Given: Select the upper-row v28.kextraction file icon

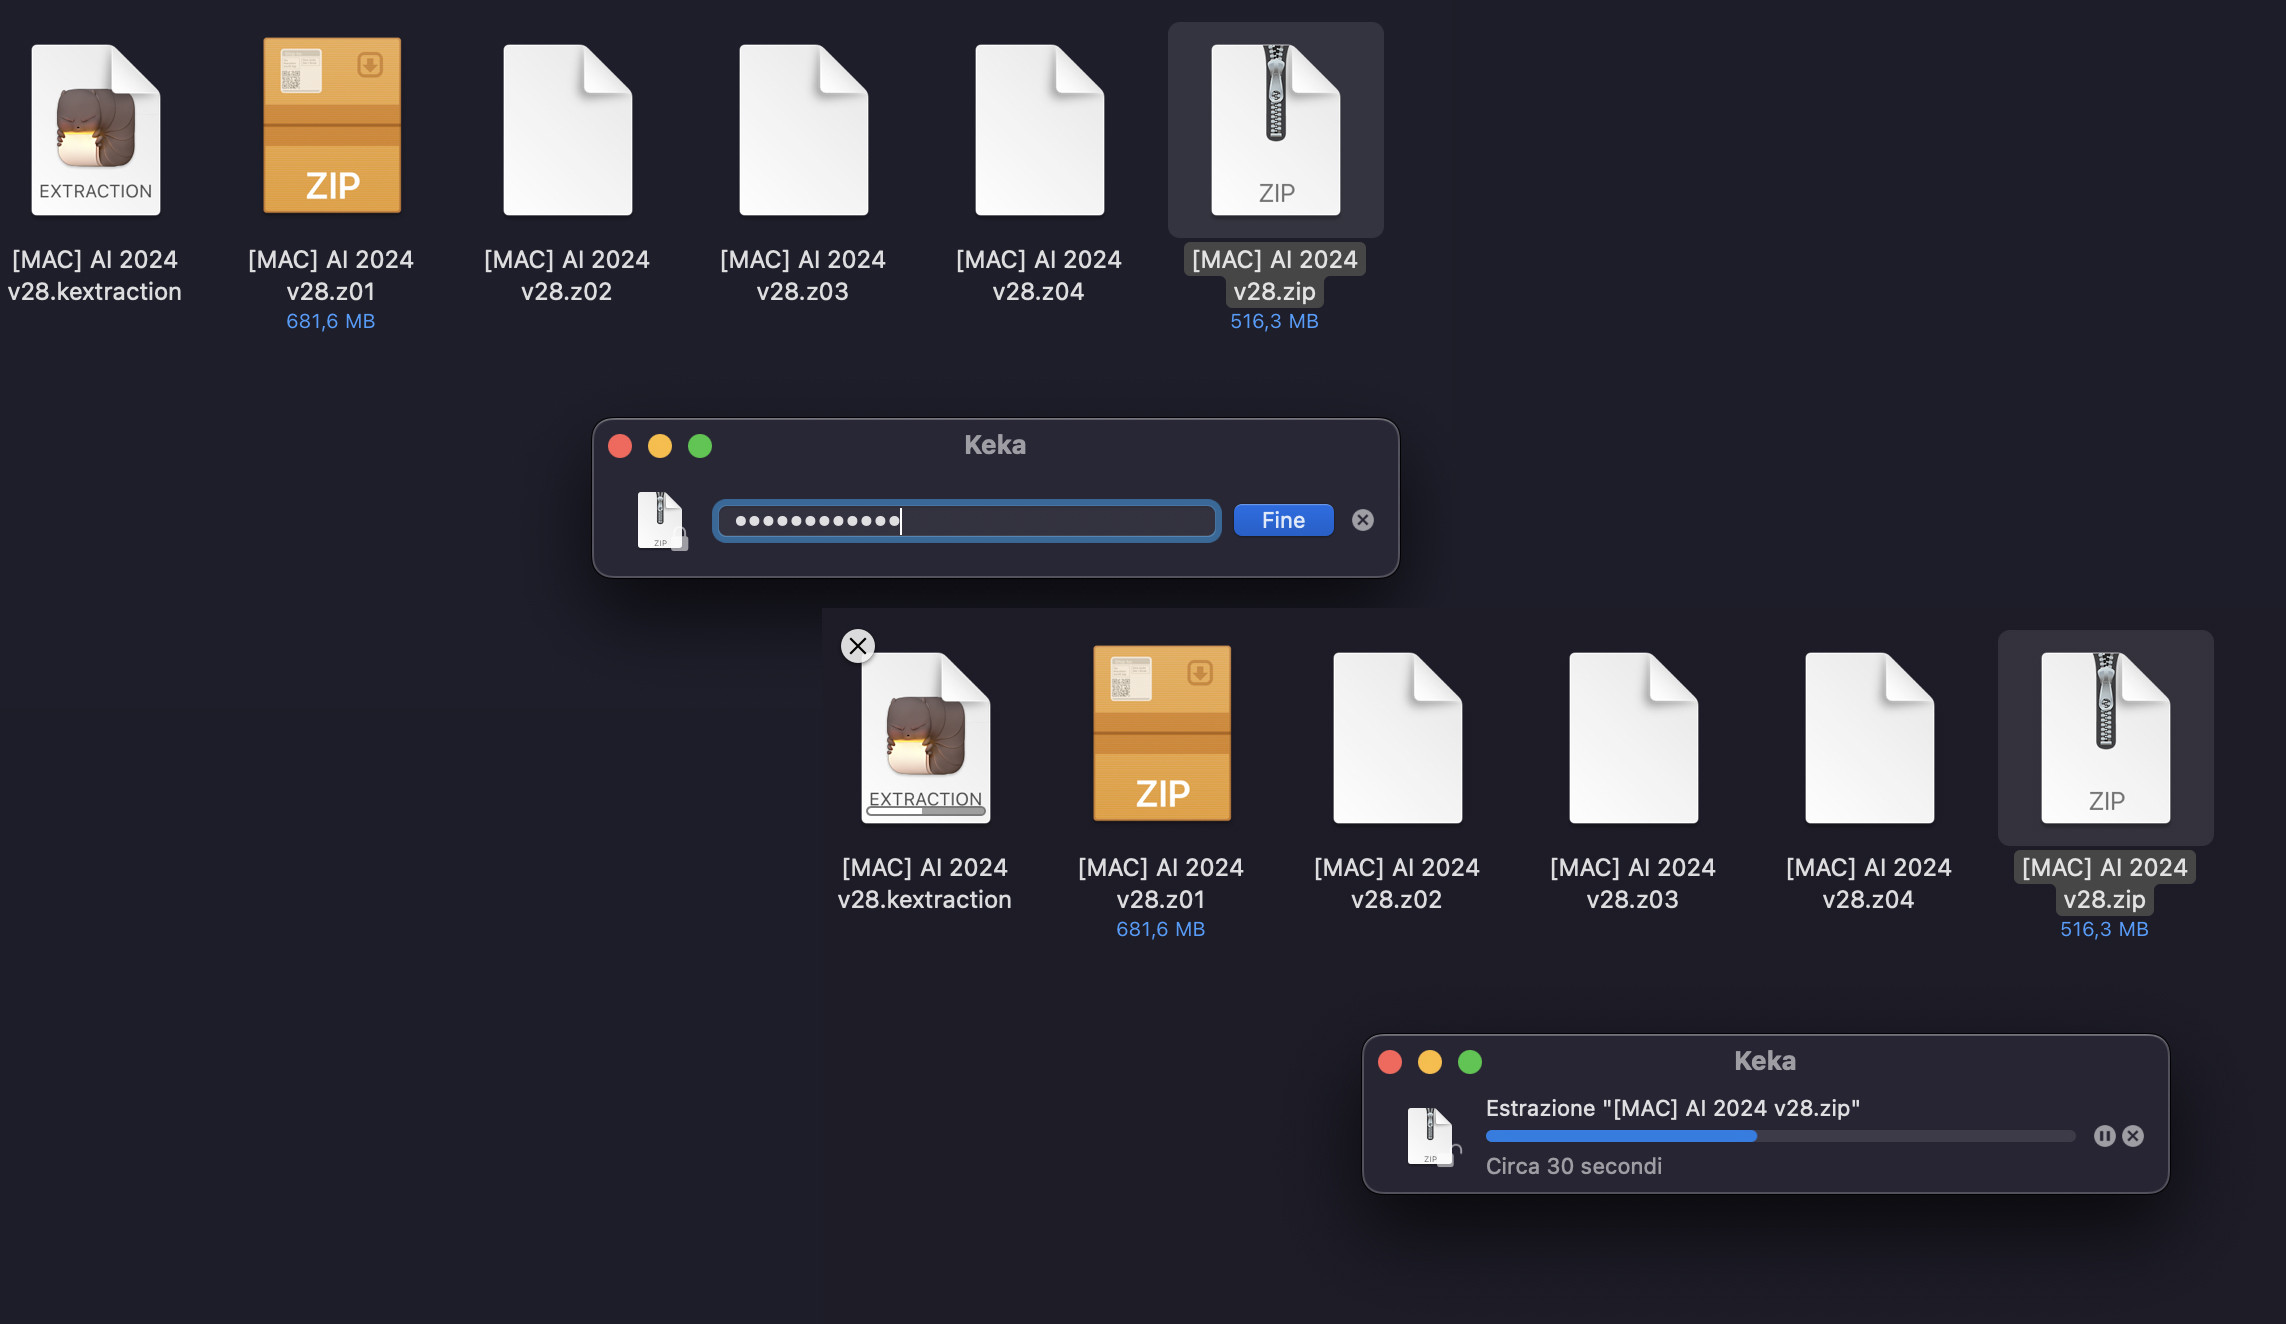Looking at the screenshot, I should click(96, 130).
